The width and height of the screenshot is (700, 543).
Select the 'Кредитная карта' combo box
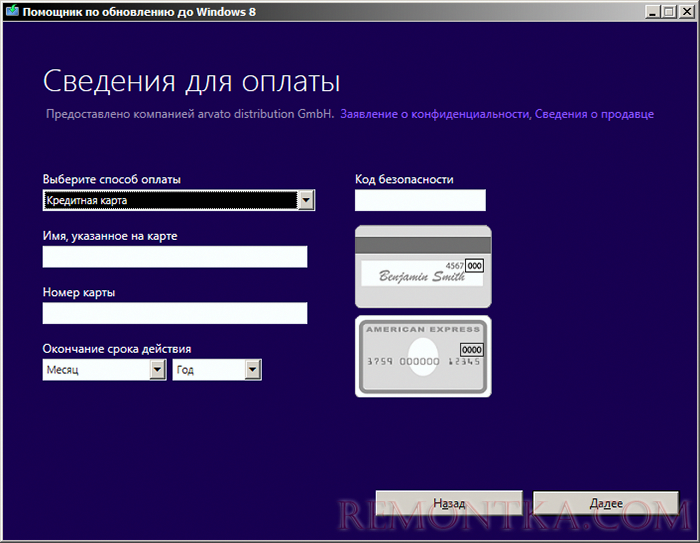[179, 200]
